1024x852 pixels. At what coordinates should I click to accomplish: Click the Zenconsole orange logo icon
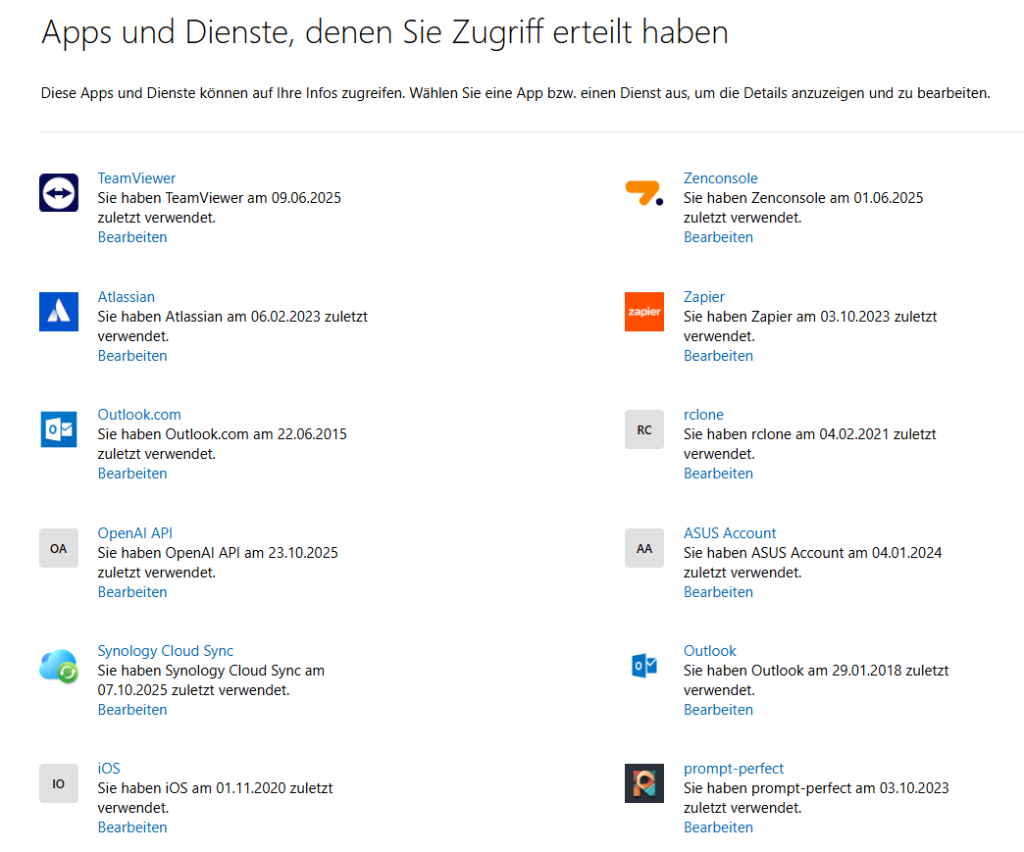click(x=643, y=192)
